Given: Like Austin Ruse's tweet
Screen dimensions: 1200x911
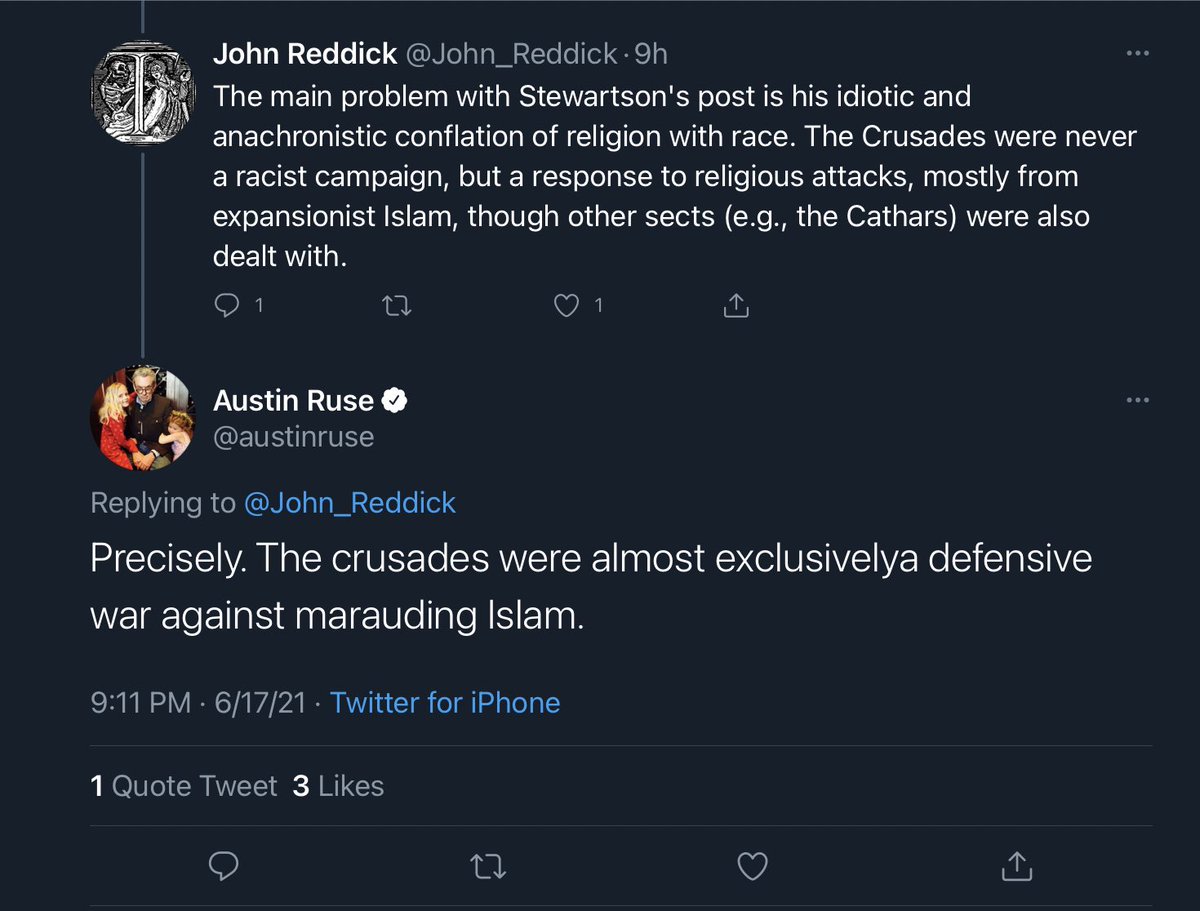Looking at the screenshot, I should click(x=751, y=864).
